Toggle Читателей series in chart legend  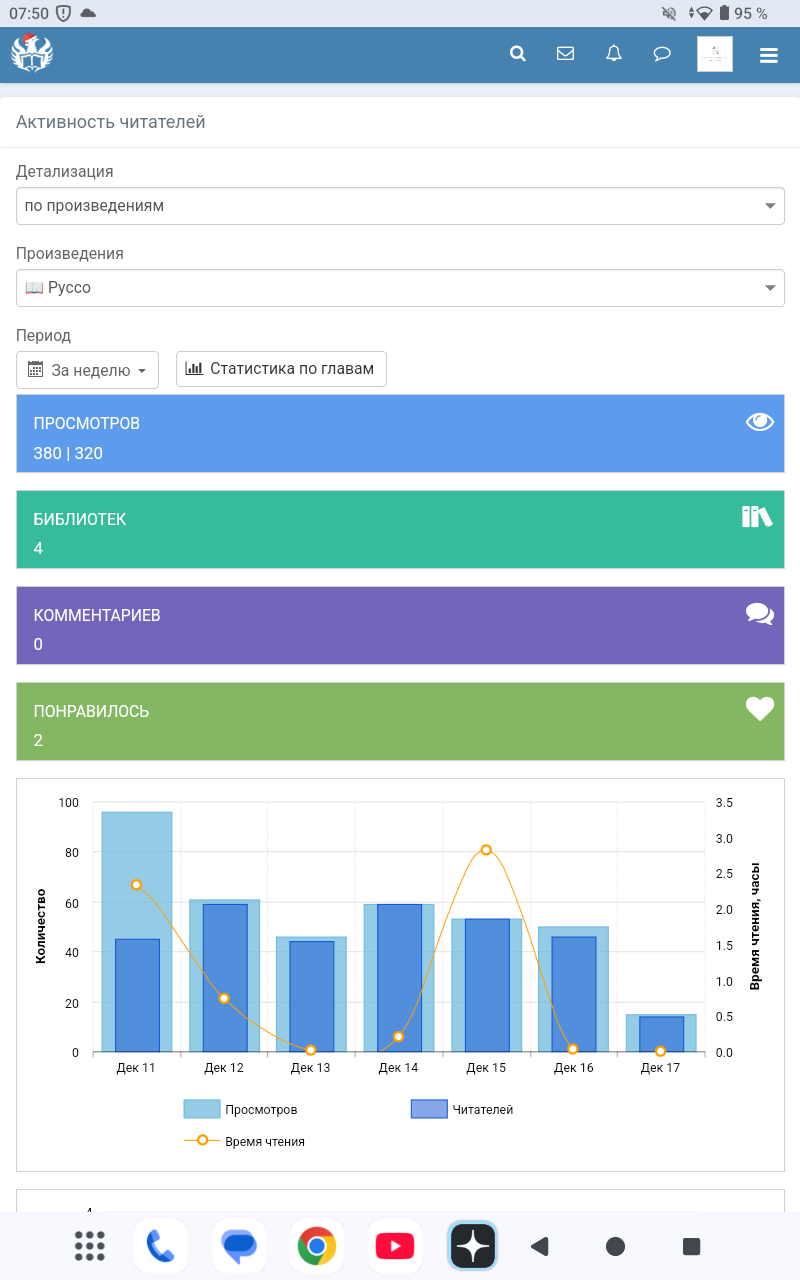point(463,1109)
